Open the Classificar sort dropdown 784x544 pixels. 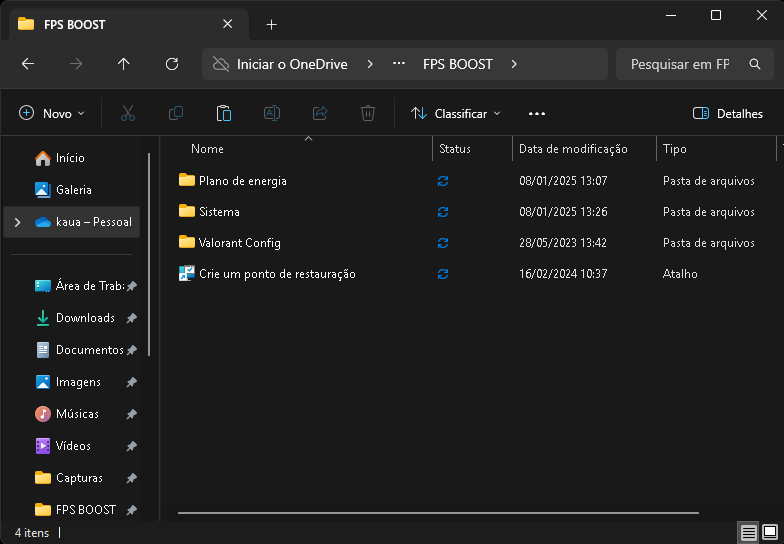tap(456, 114)
